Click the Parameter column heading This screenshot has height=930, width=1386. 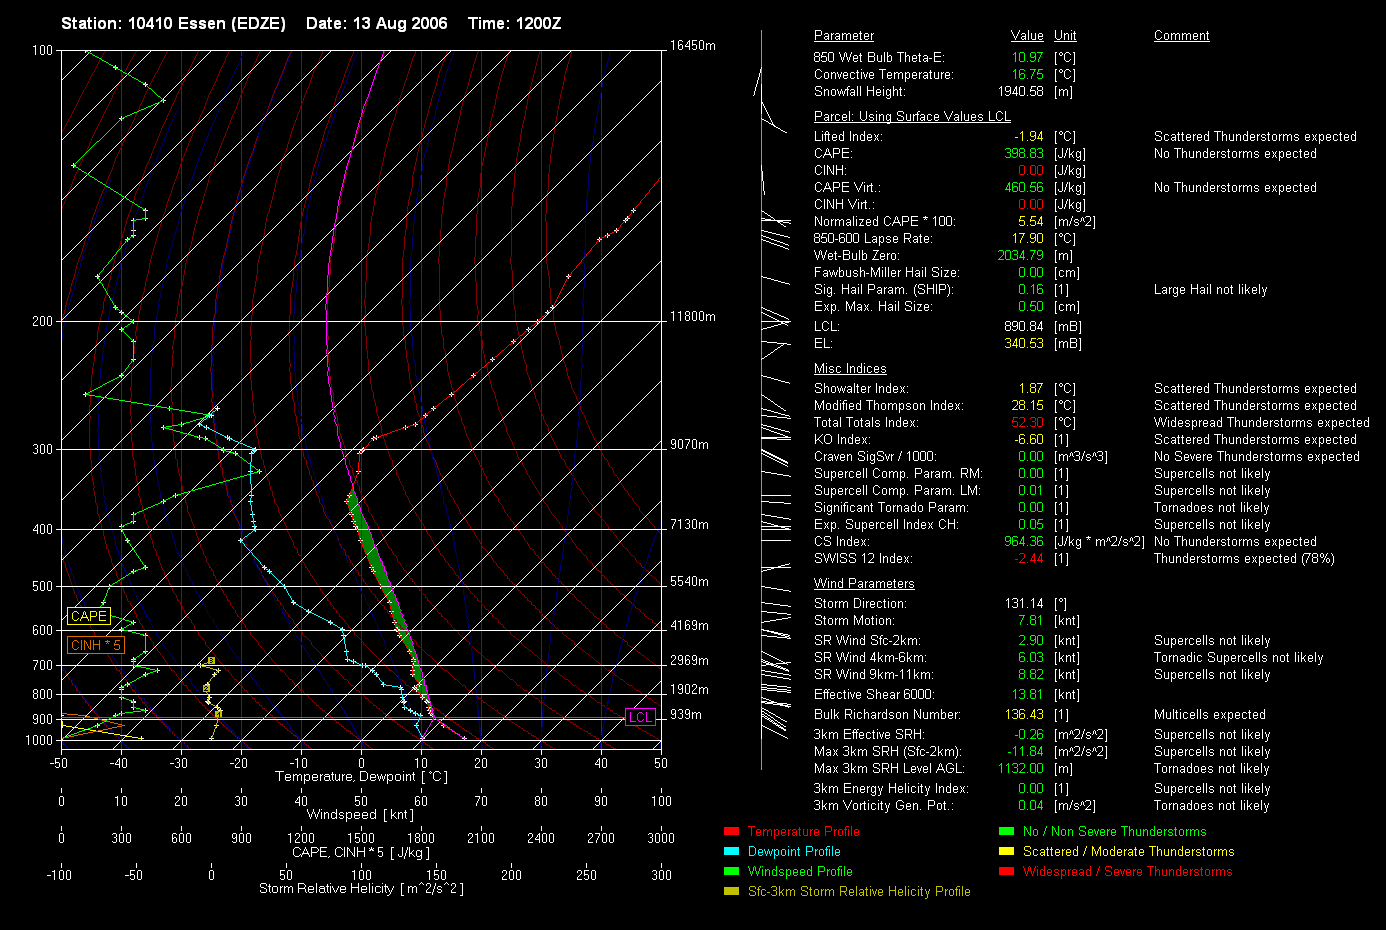click(843, 36)
